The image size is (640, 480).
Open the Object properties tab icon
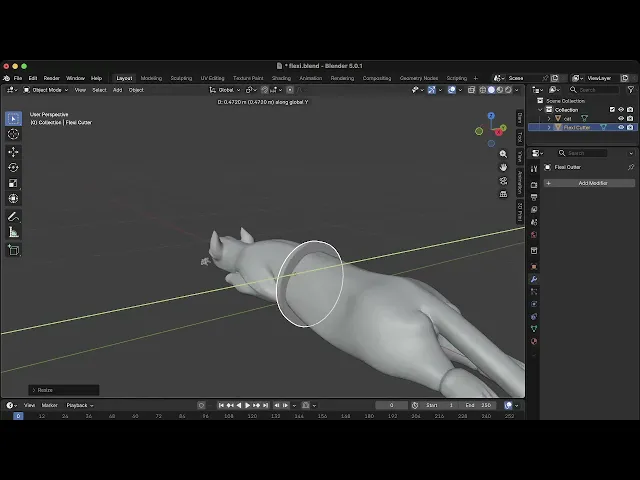click(534, 267)
